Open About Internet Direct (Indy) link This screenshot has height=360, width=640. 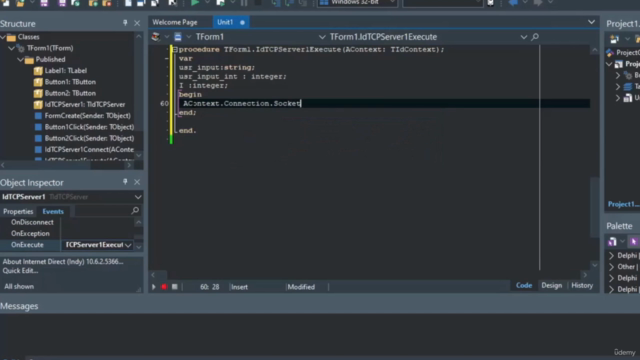[x=63, y=262]
